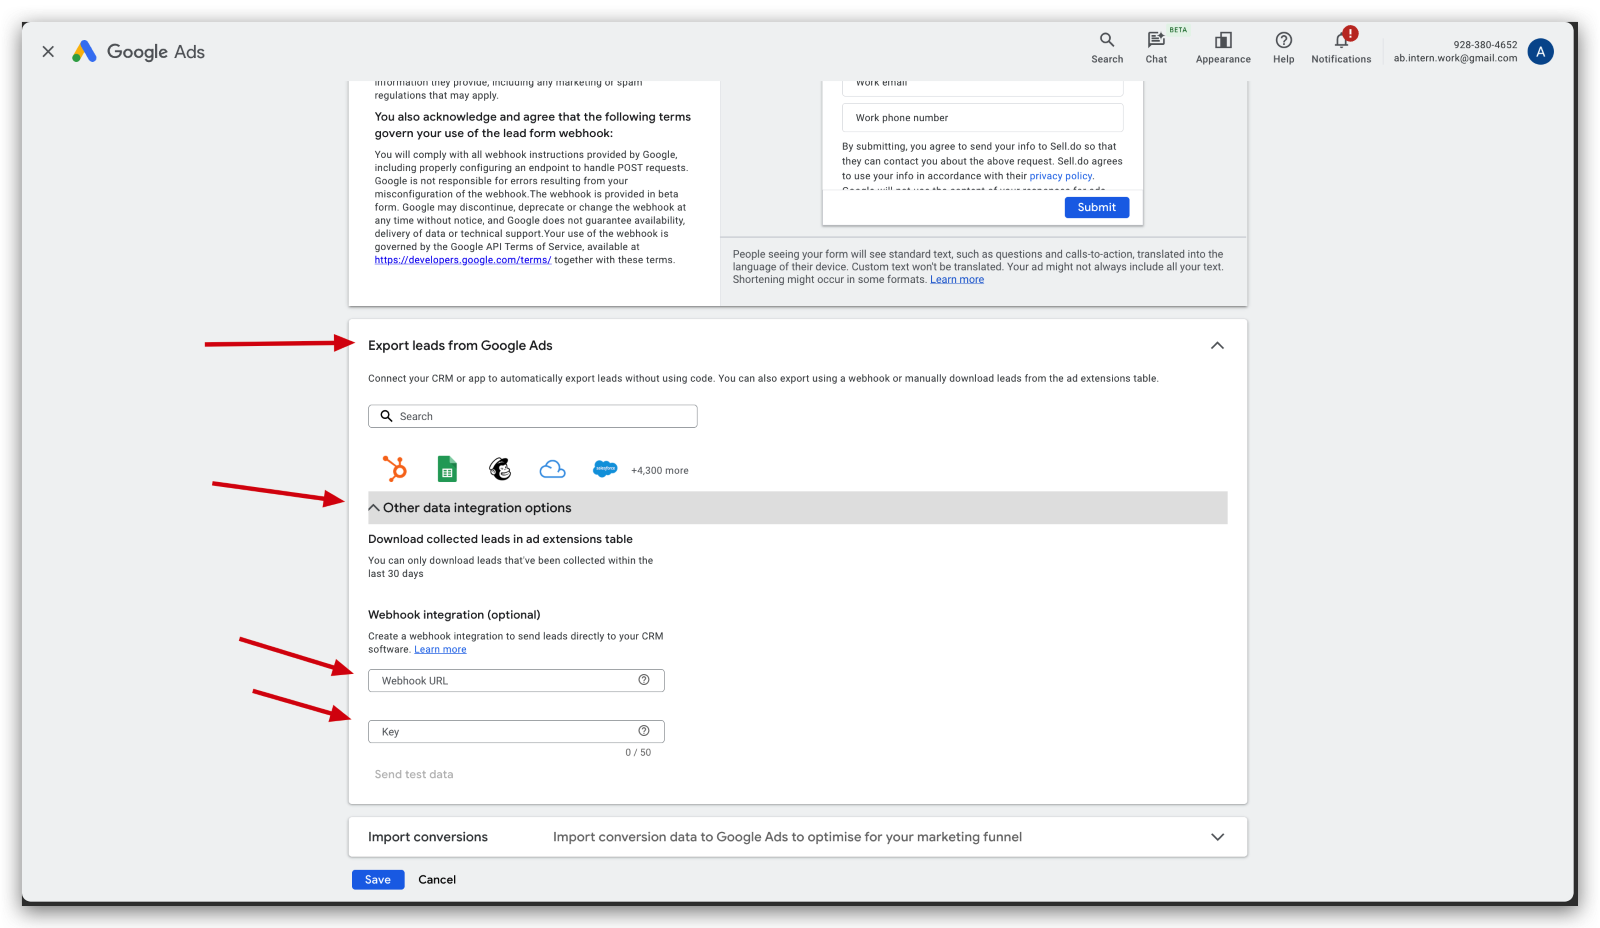Click '+4,300 more' integrations text

(x=660, y=471)
